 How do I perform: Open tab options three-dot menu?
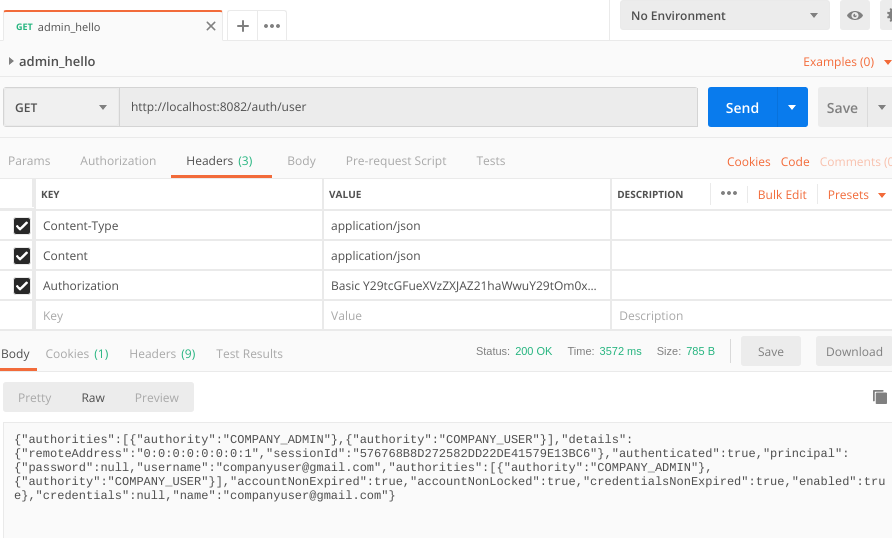click(272, 26)
